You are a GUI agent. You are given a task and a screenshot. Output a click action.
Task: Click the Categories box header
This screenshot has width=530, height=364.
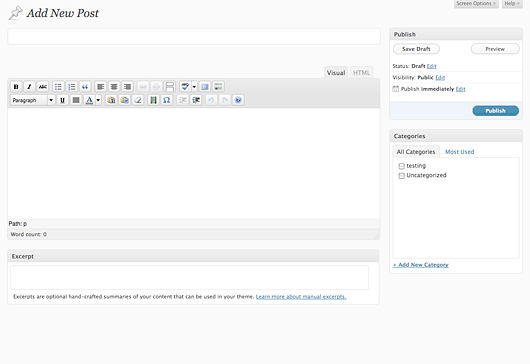click(456, 136)
